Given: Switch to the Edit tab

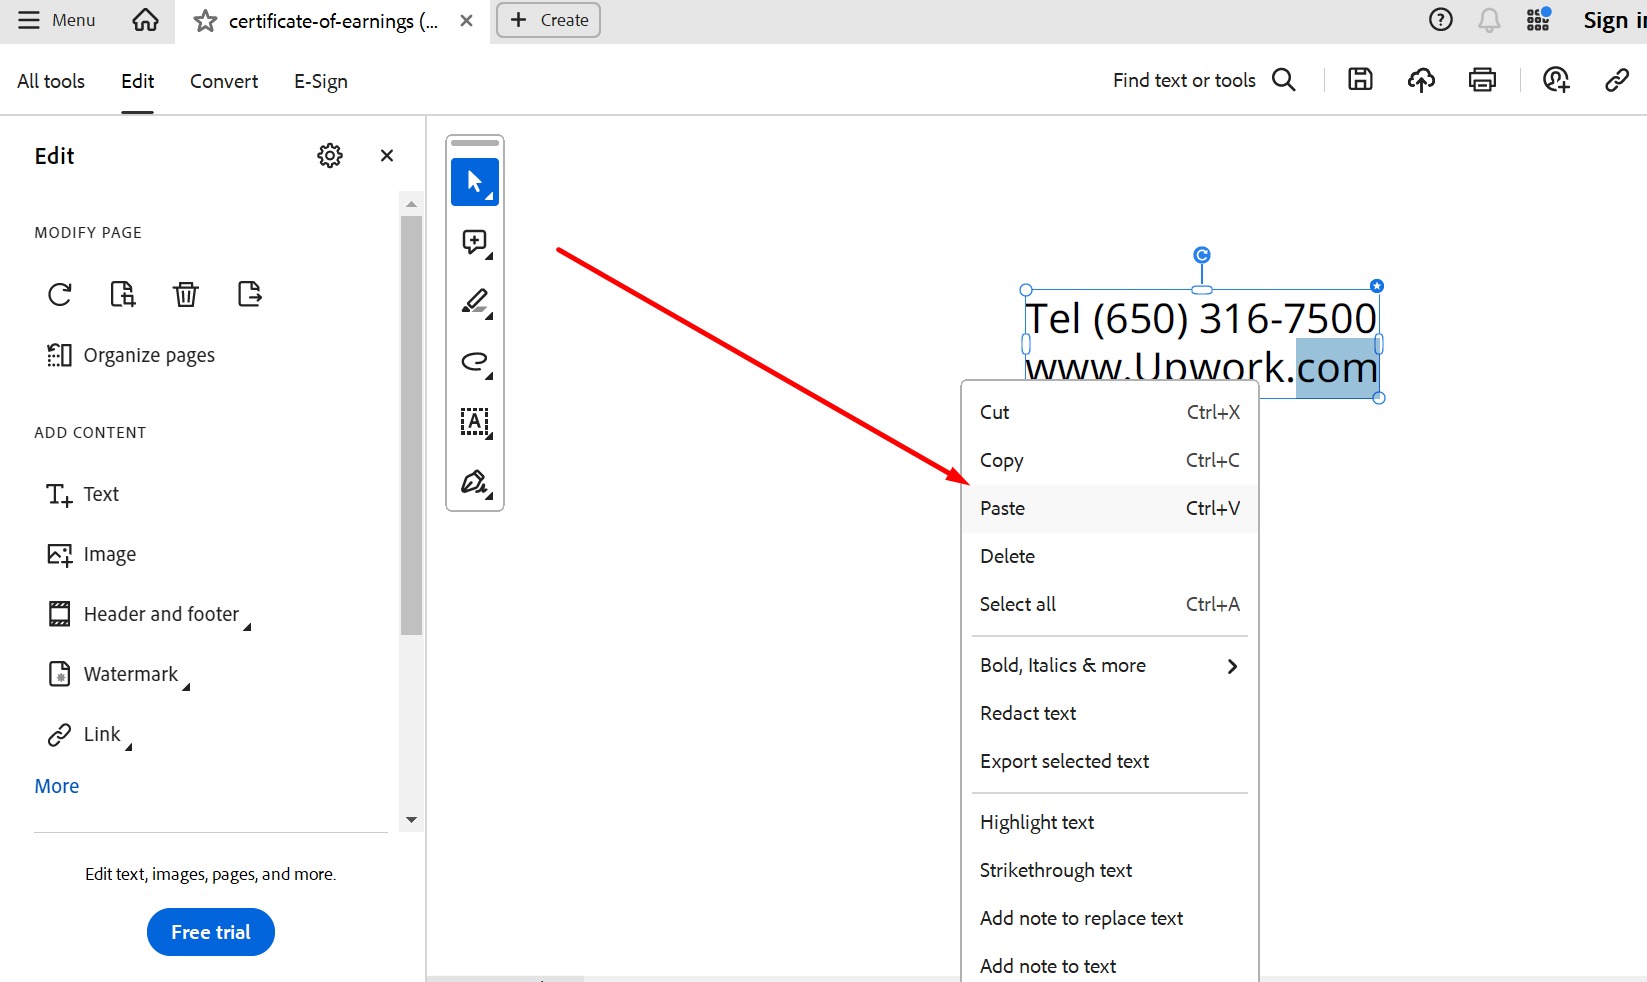Looking at the screenshot, I should [138, 81].
